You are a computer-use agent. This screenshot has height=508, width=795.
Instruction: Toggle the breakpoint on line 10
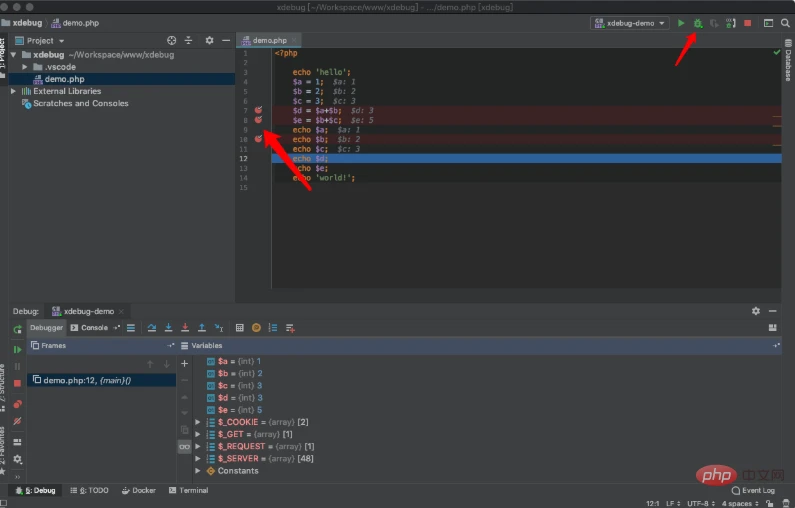tap(258, 139)
